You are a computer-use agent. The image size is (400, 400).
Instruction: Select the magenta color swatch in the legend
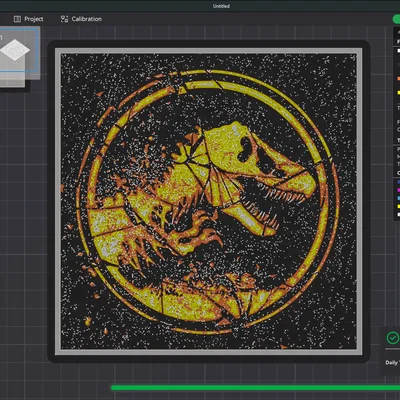pyautogui.click(x=398, y=190)
